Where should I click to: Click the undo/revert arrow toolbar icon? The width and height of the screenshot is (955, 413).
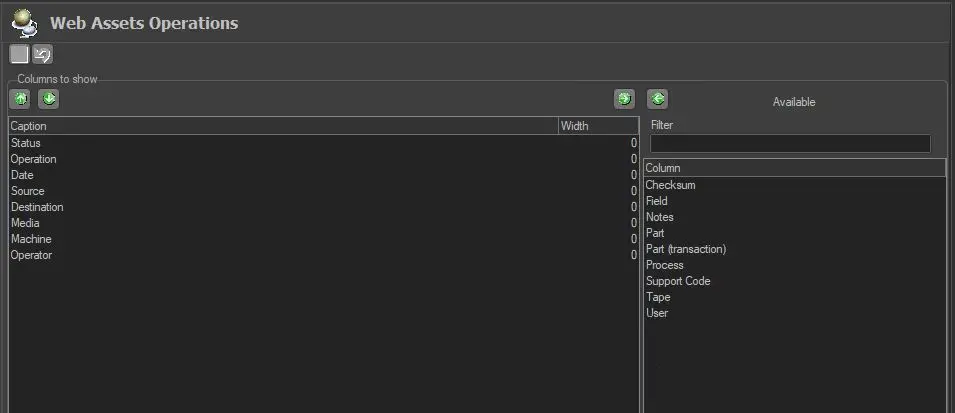tap(42, 55)
